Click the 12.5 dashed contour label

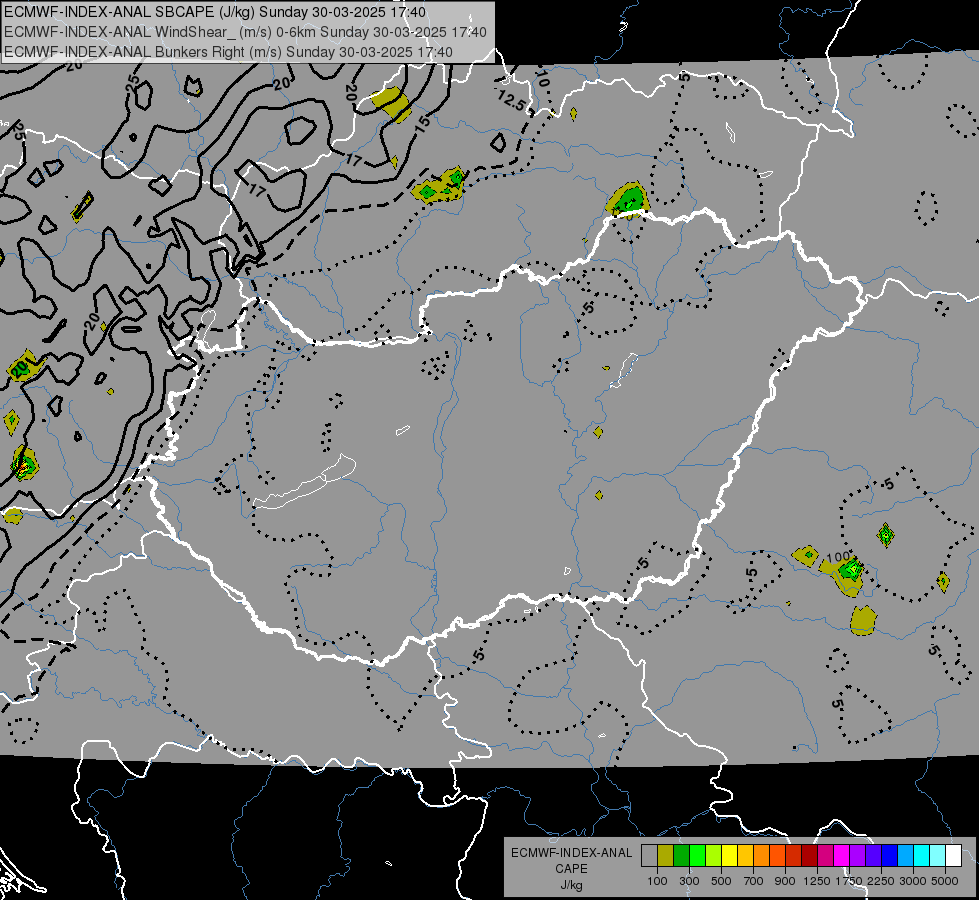512,101
